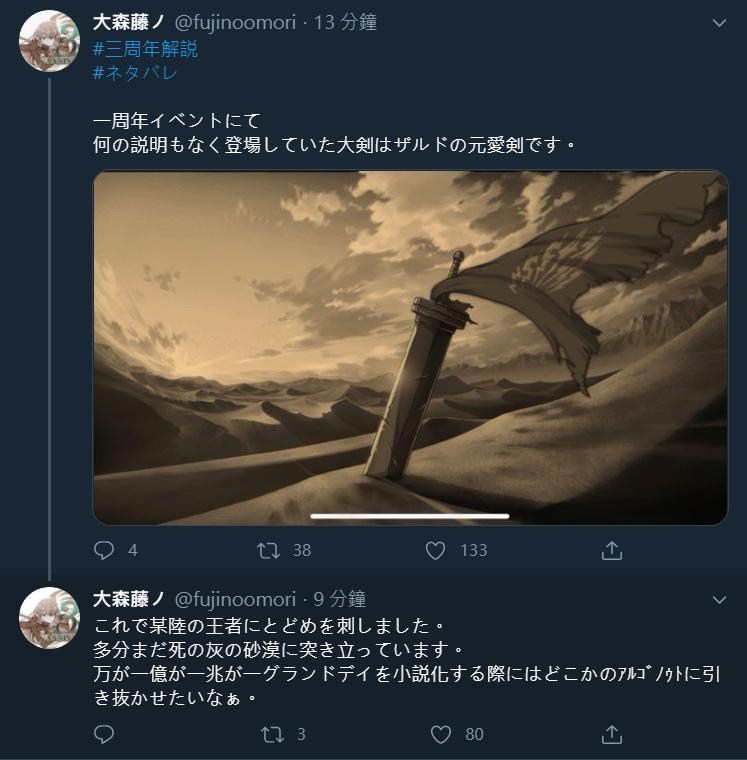The width and height of the screenshot is (747, 760).
Task: Share the second tweet
Action: pos(612,734)
